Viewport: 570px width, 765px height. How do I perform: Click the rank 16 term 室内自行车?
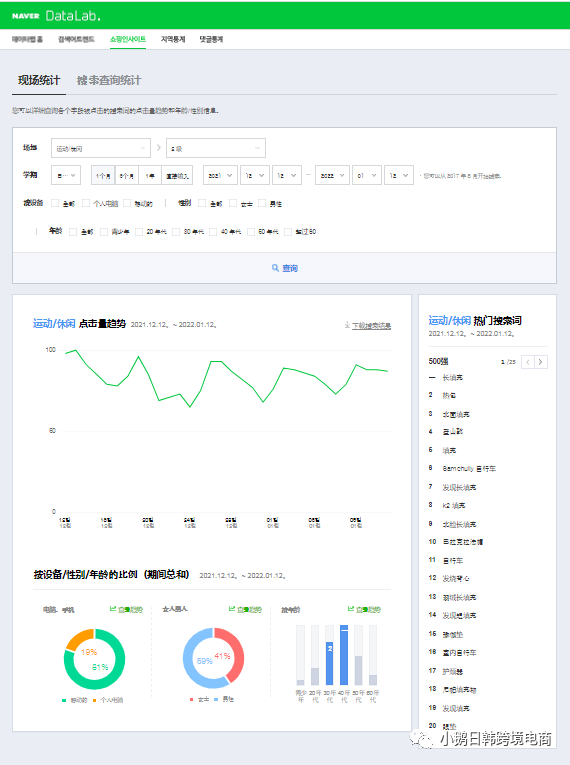[x=459, y=652]
